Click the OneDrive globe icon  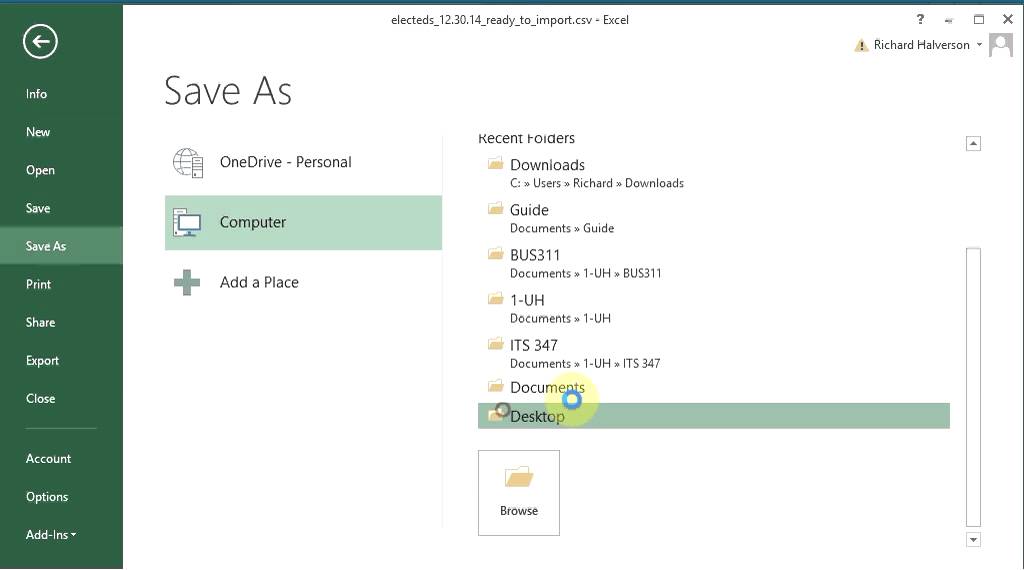188,163
